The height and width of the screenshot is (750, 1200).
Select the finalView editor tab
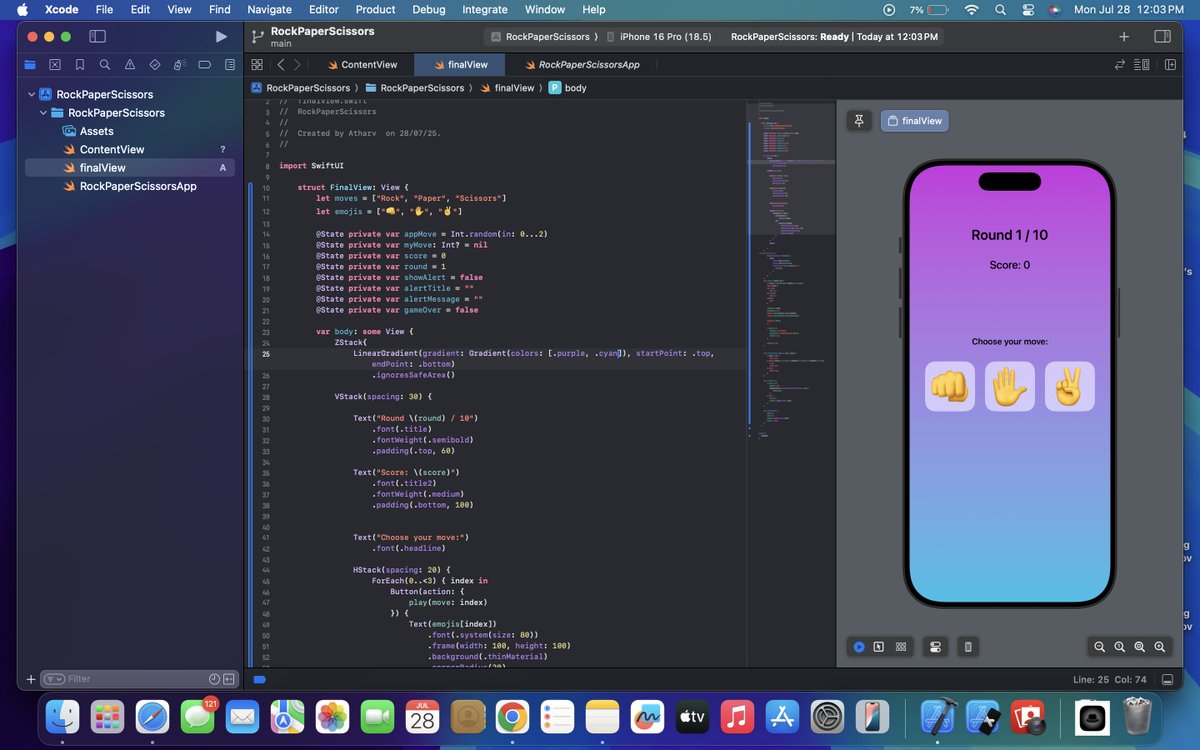459,64
